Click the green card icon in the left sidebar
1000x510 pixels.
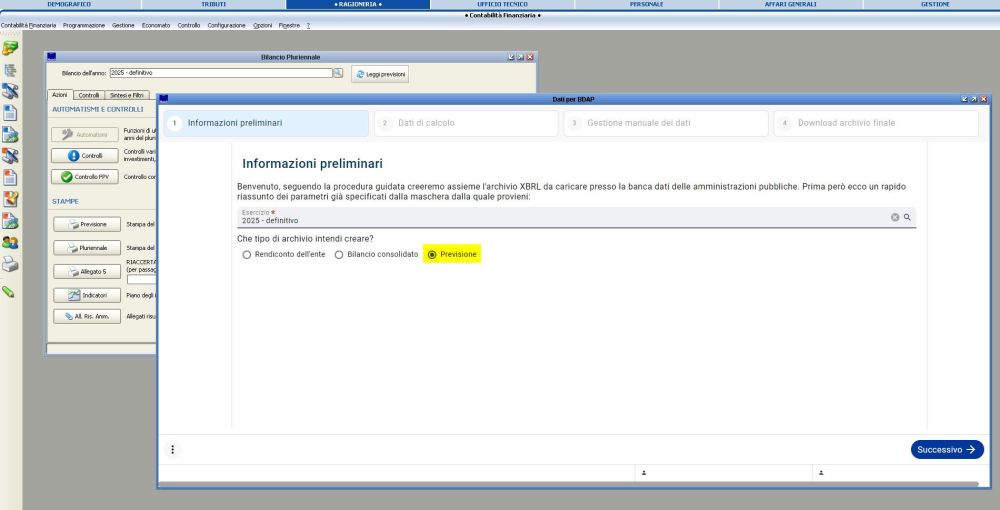point(10,48)
